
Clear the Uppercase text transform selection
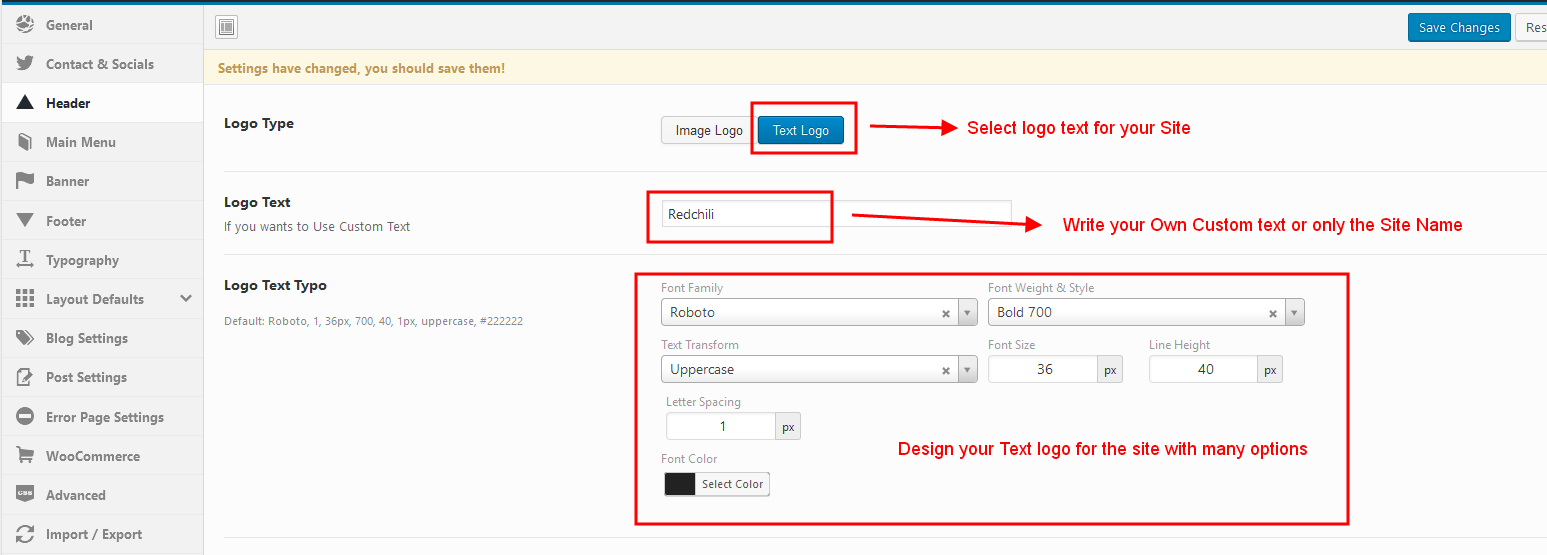pos(945,370)
